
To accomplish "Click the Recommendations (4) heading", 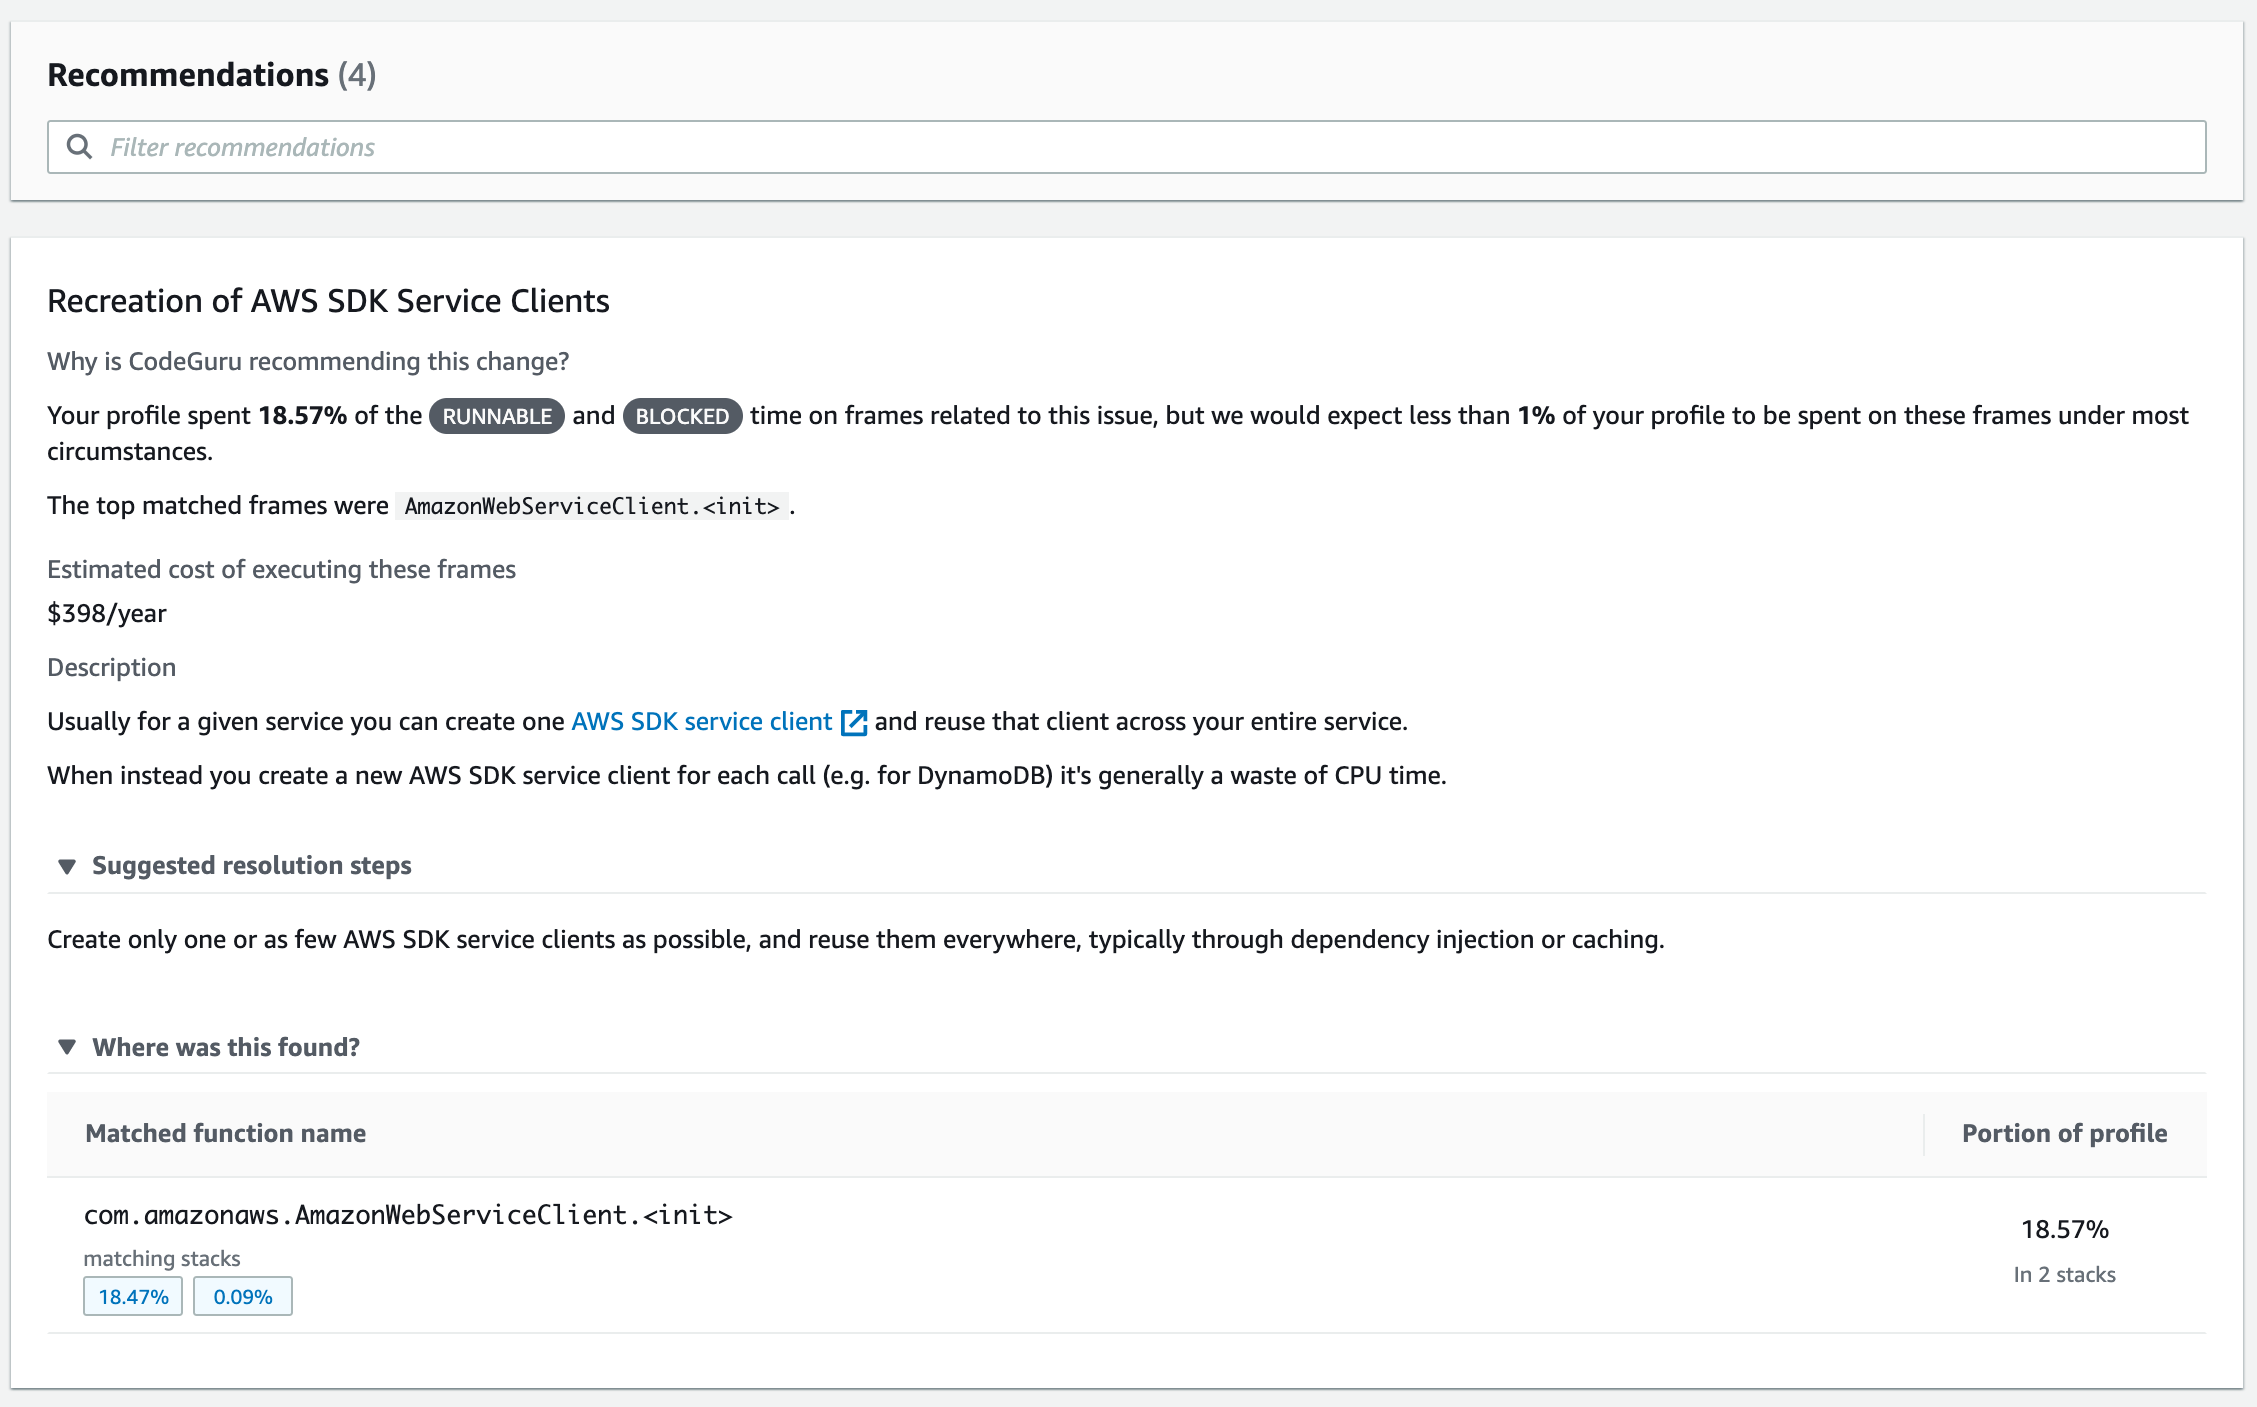I will (211, 75).
